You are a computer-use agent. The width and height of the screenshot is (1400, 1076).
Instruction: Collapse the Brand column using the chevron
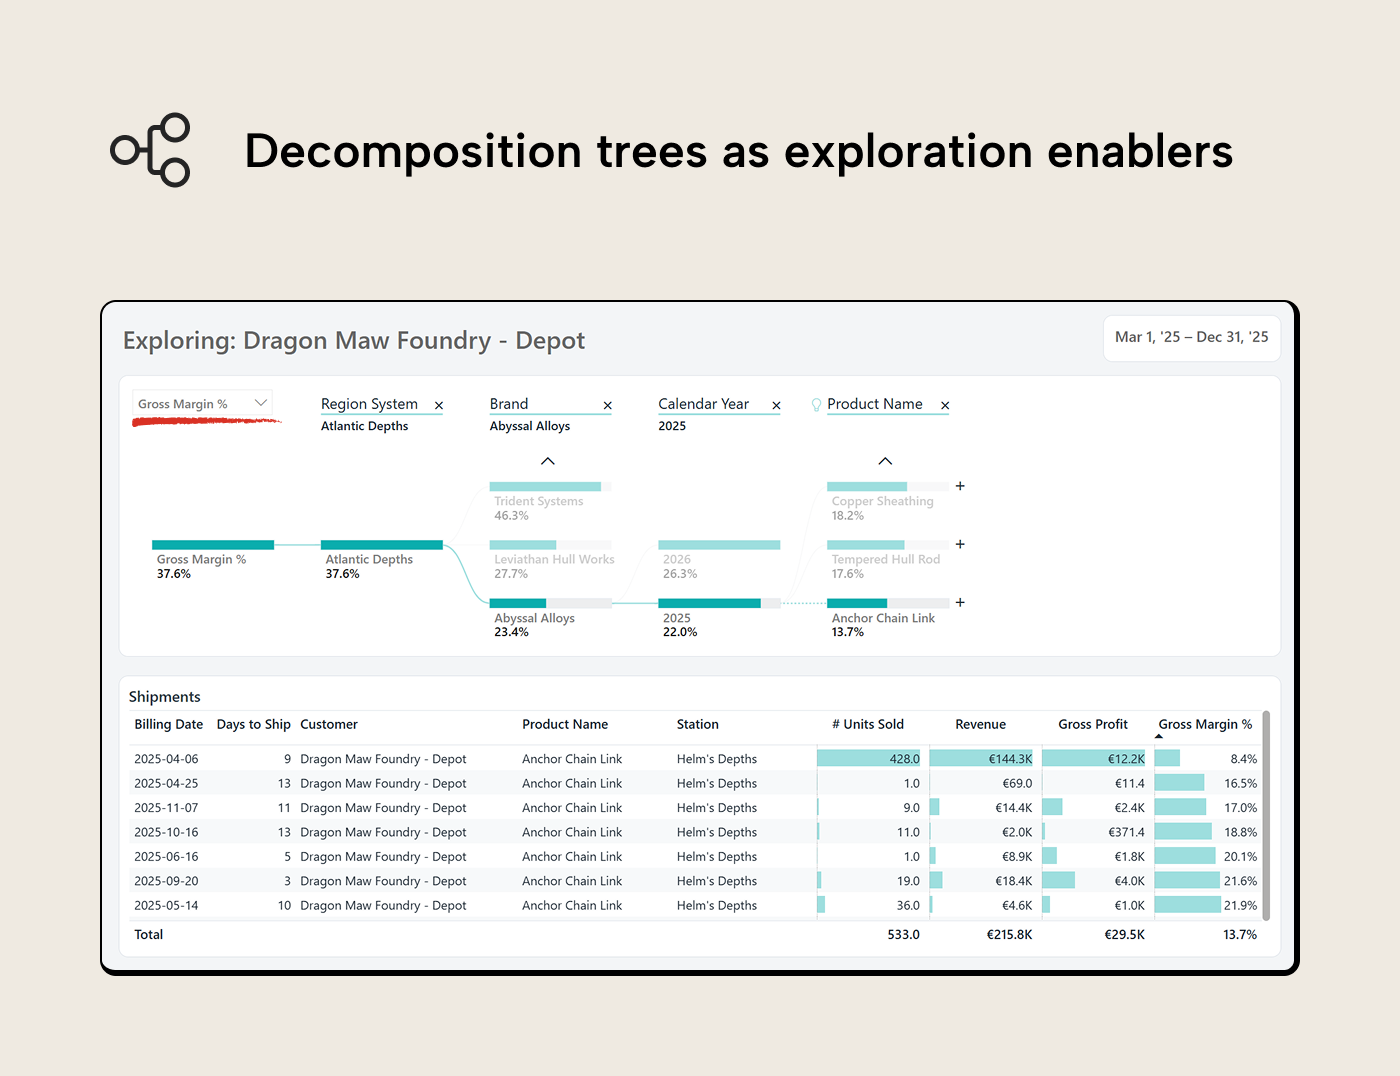click(x=547, y=460)
